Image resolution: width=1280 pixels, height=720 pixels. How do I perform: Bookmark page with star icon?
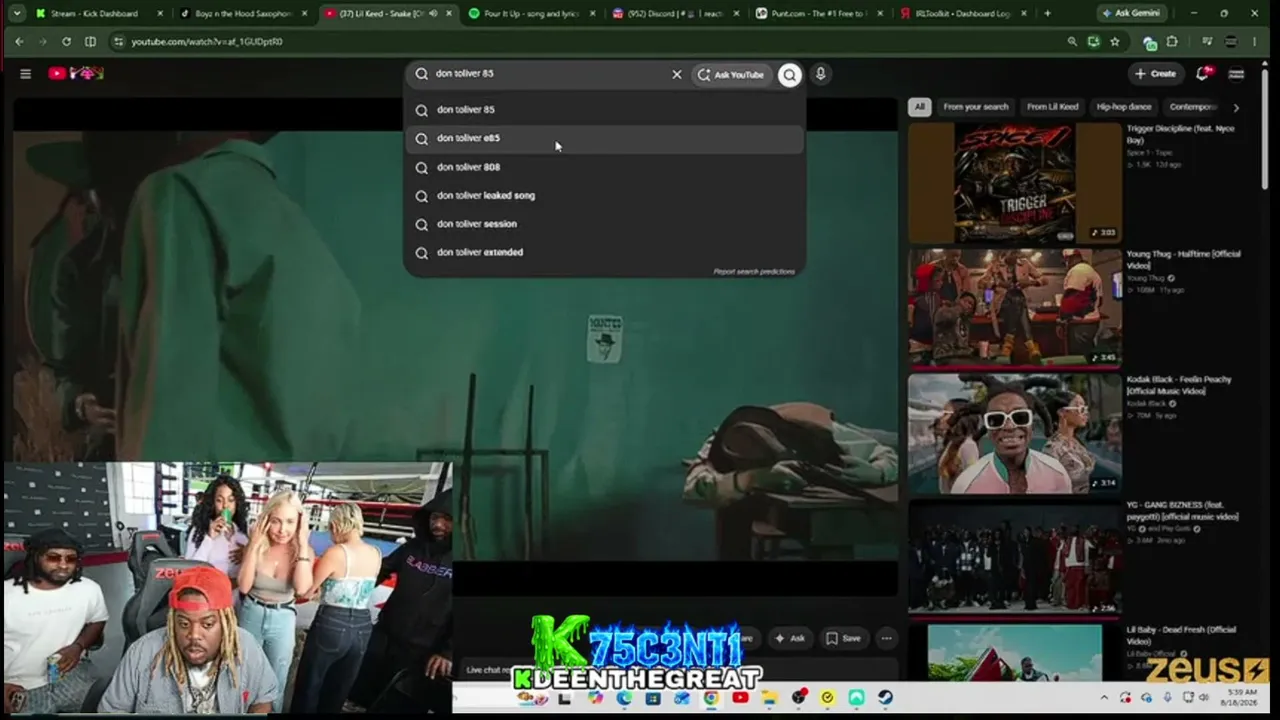point(1115,42)
